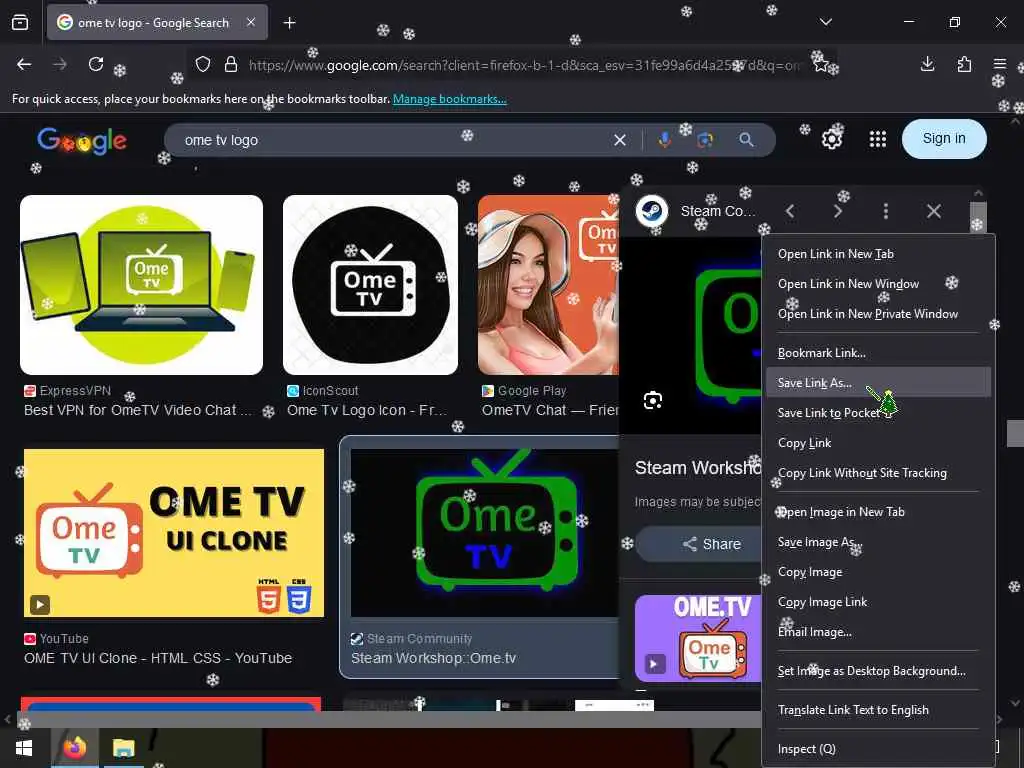The image size is (1024, 768).
Task: Choose Copy Image Link
Action: pyautogui.click(x=878, y=602)
